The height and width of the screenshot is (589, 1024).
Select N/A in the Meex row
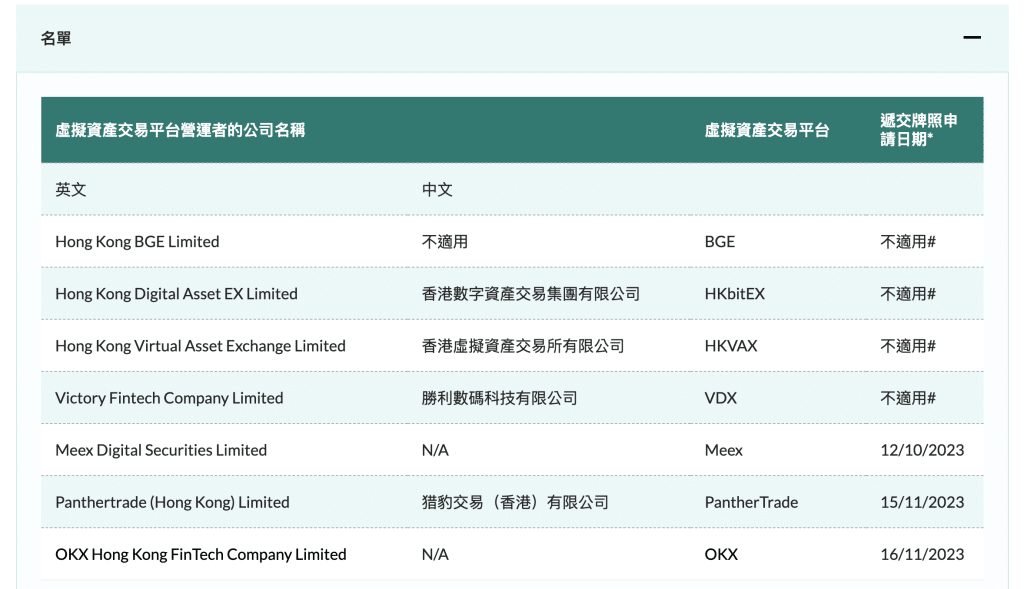click(435, 450)
